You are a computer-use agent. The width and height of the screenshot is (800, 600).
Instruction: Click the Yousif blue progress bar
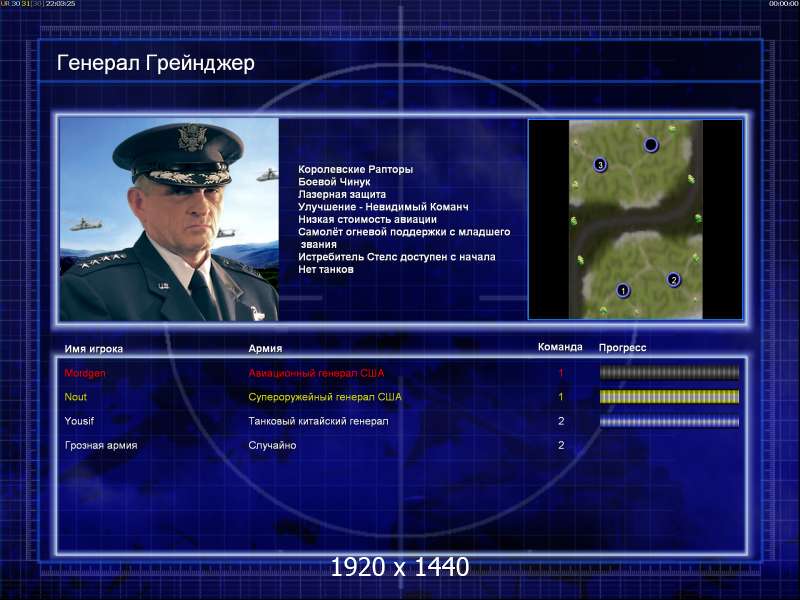669,421
